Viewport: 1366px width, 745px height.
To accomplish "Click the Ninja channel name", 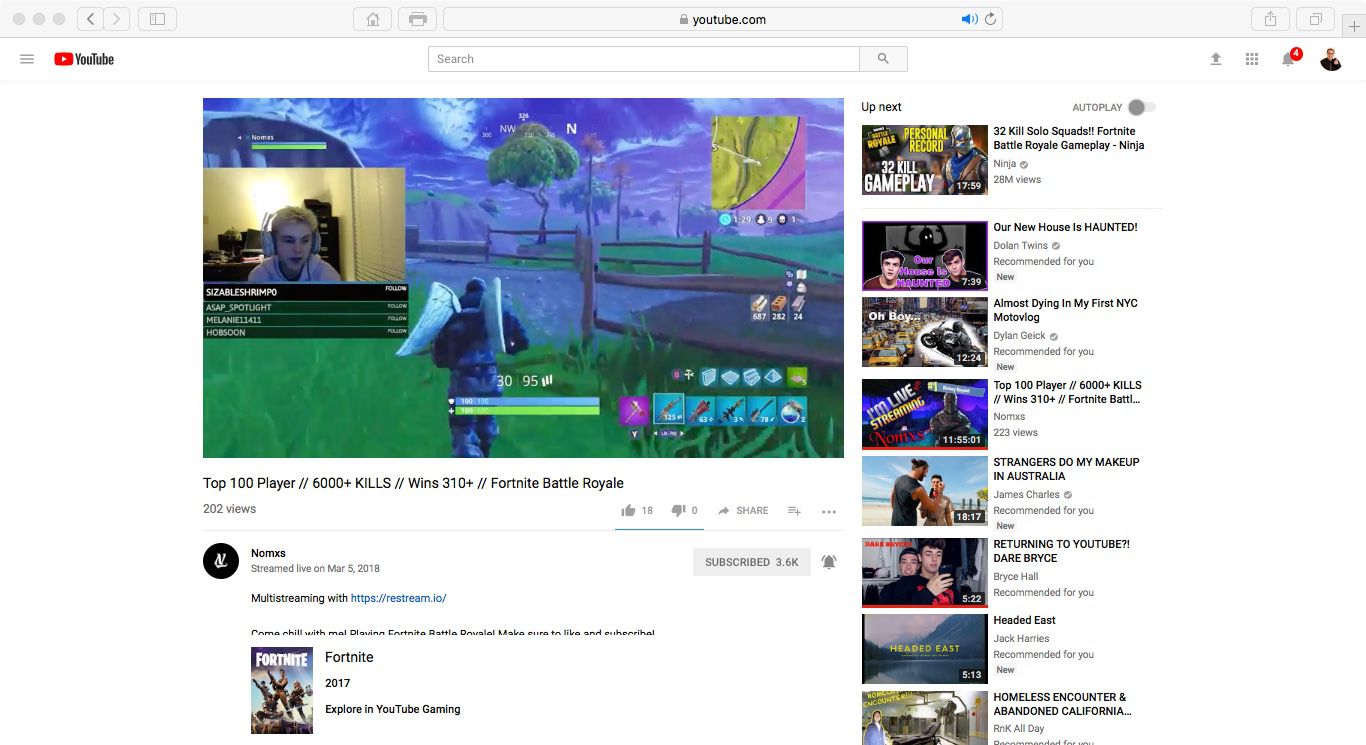I will pyautogui.click(x=1004, y=164).
